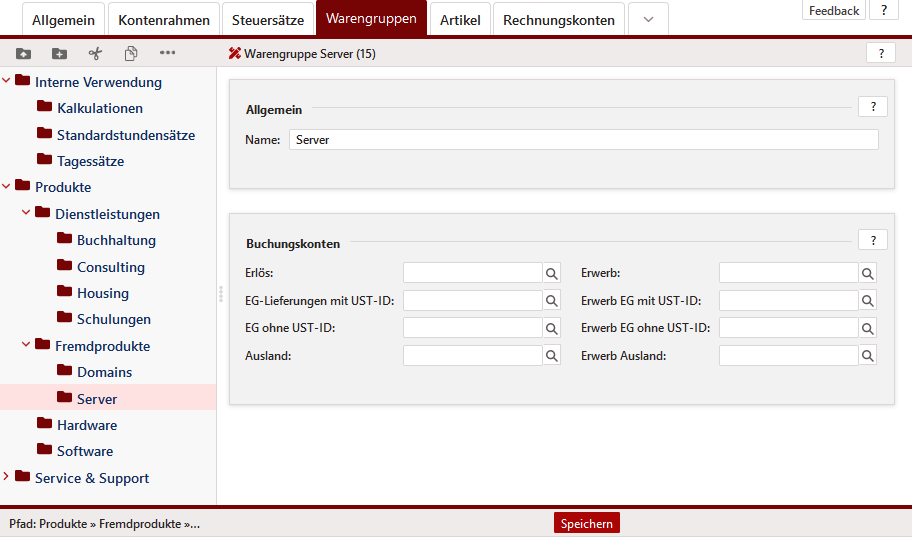The image size is (912, 537).
Task: Collapse the Produkte tree node
Action: point(7,187)
